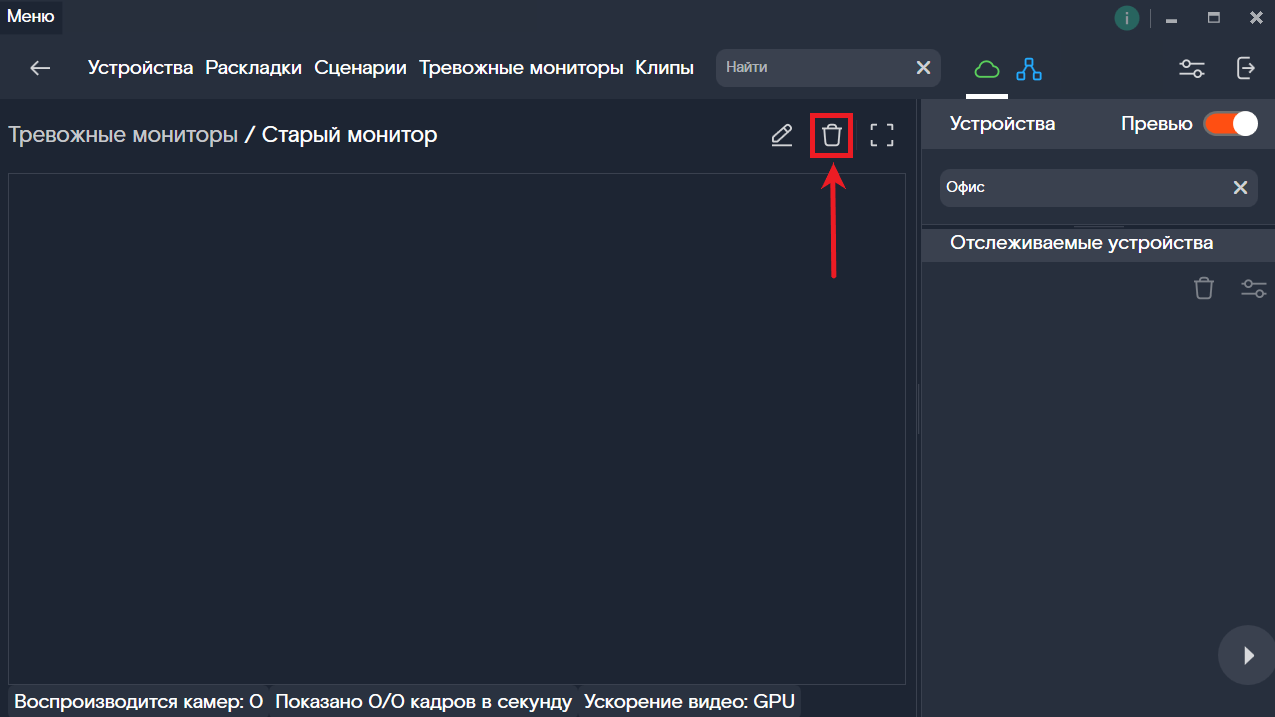This screenshot has height=717, width=1275.
Task: Open the Меню button
Action: 31,16
